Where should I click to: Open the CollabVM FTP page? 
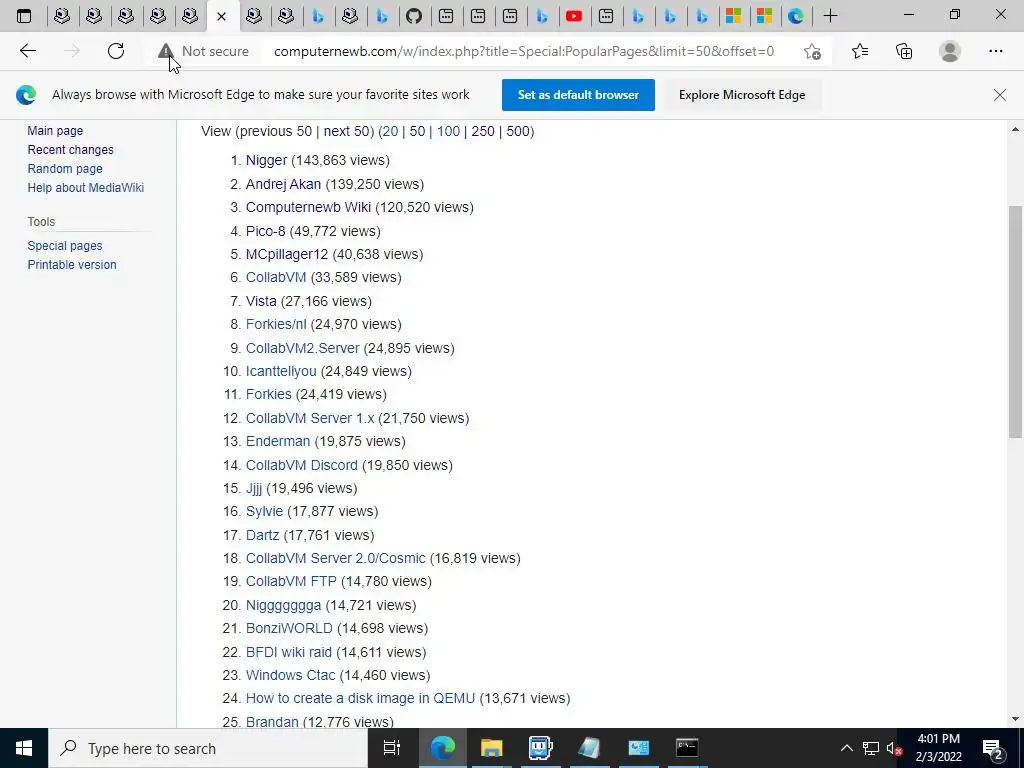pos(291,581)
